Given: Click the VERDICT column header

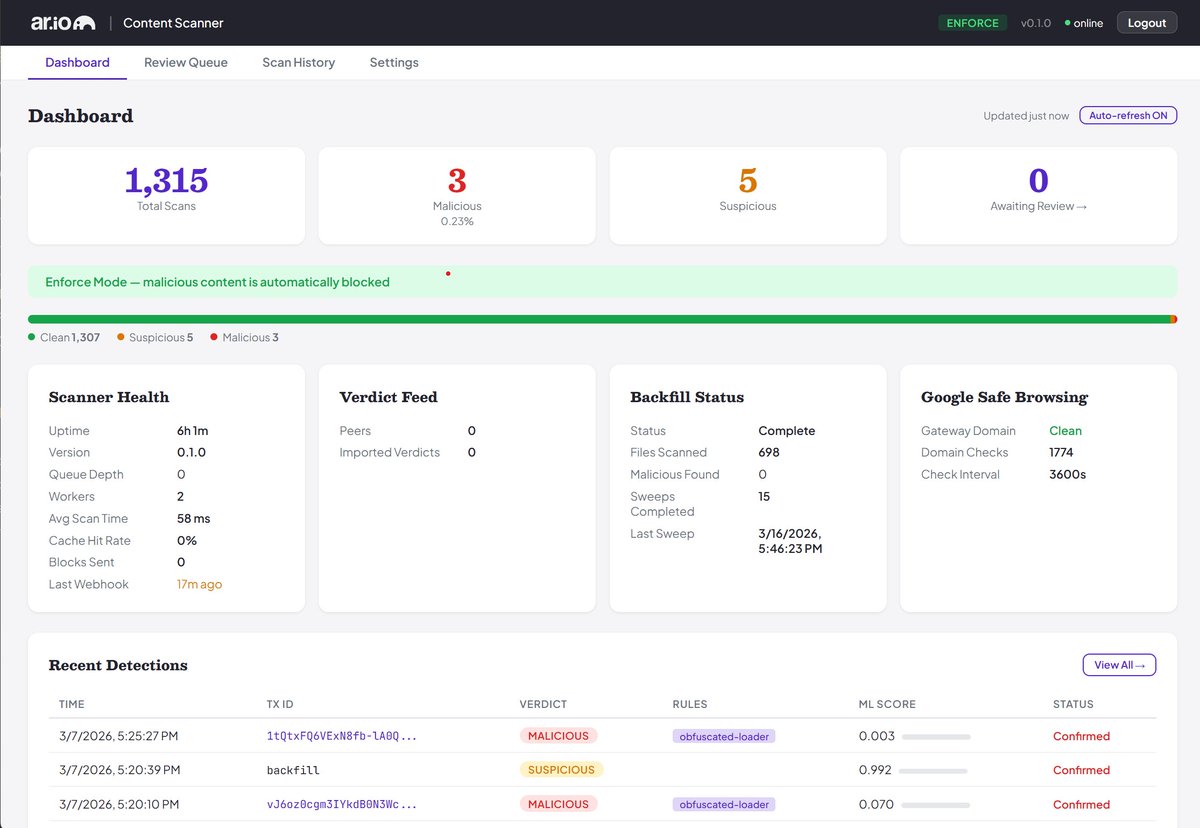Looking at the screenshot, I should (543, 704).
